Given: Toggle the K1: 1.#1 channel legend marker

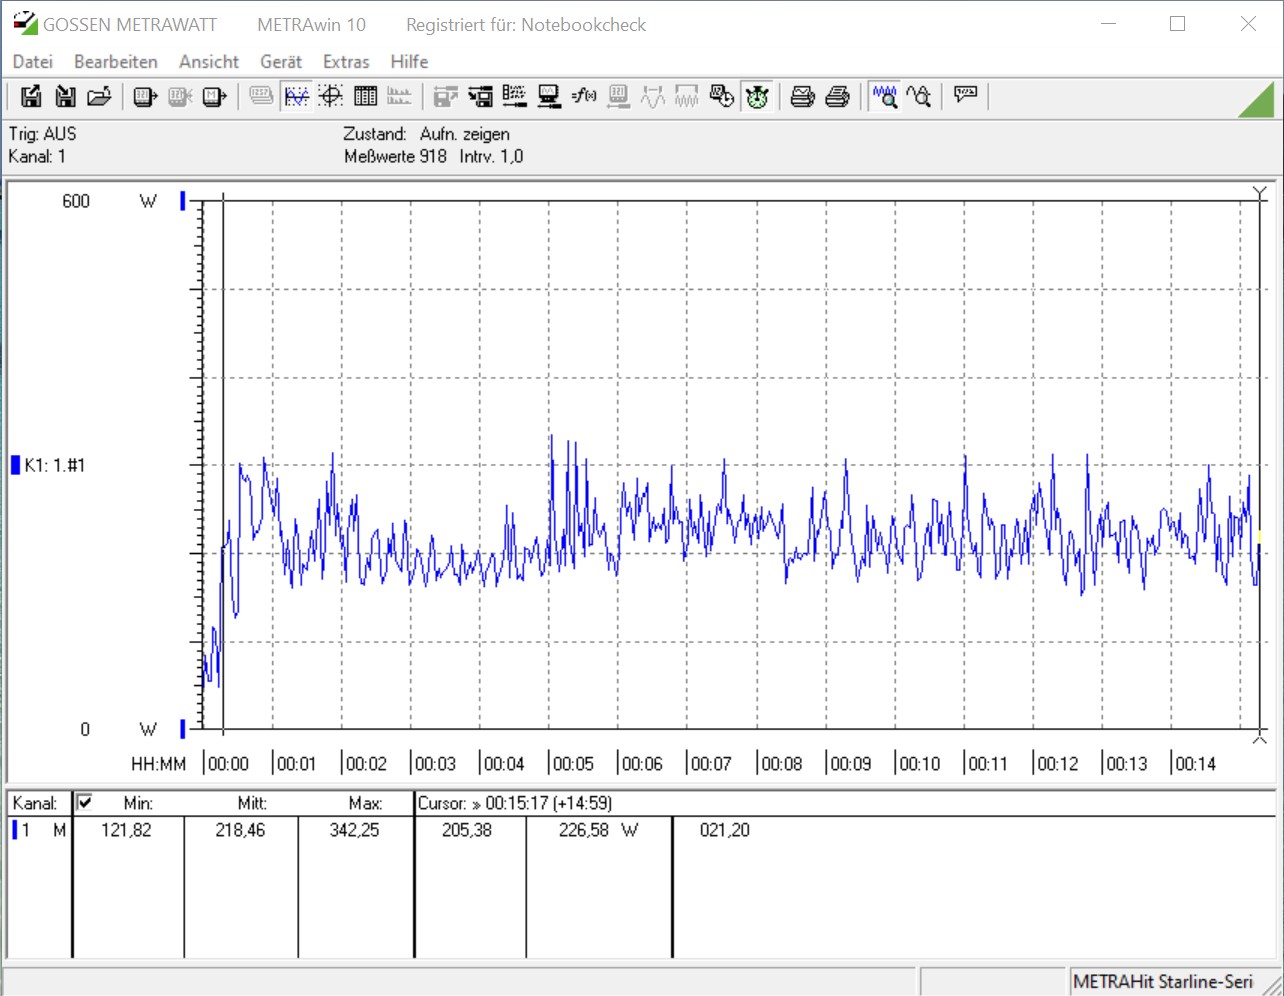Looking at the screenshot, I should point(15,465).
